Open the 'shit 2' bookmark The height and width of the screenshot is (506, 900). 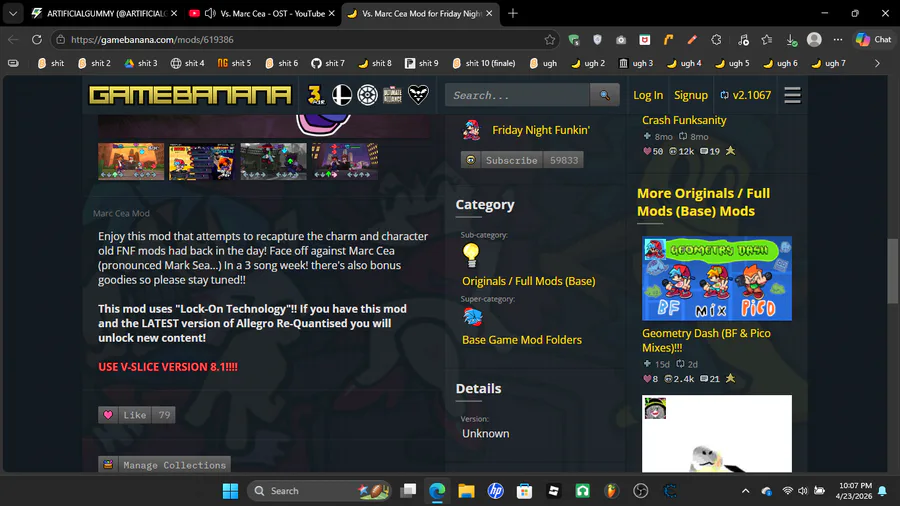tap(94, 63)
